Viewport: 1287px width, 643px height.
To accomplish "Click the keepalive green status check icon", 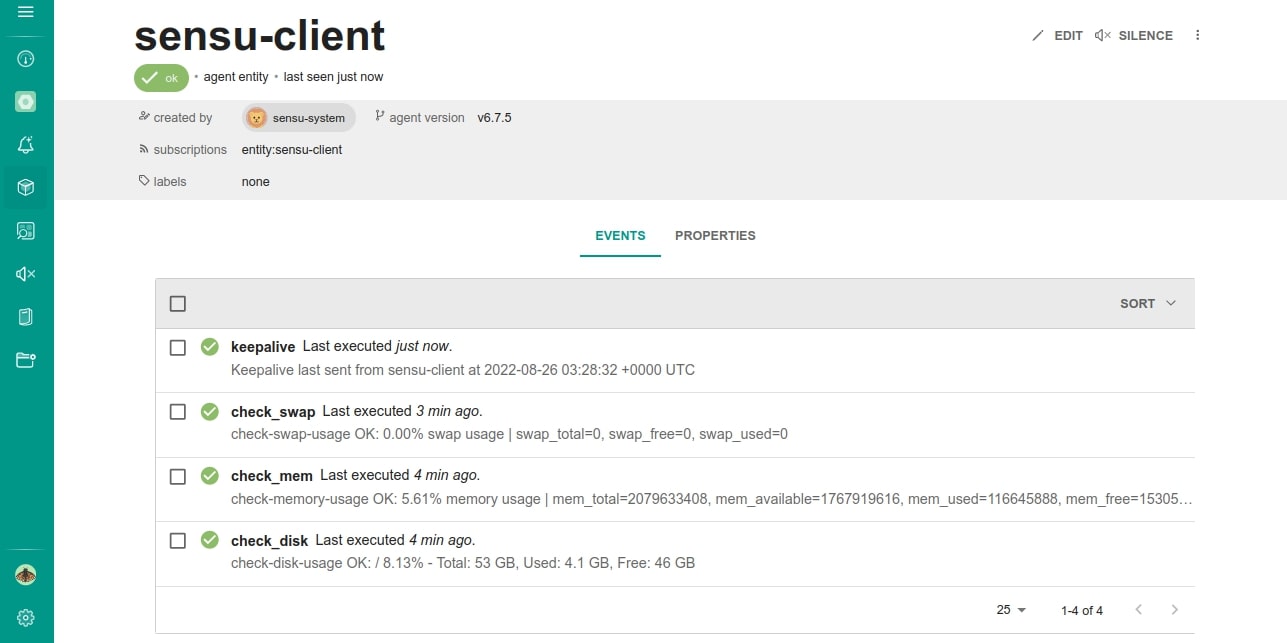I will coord(209,347).
